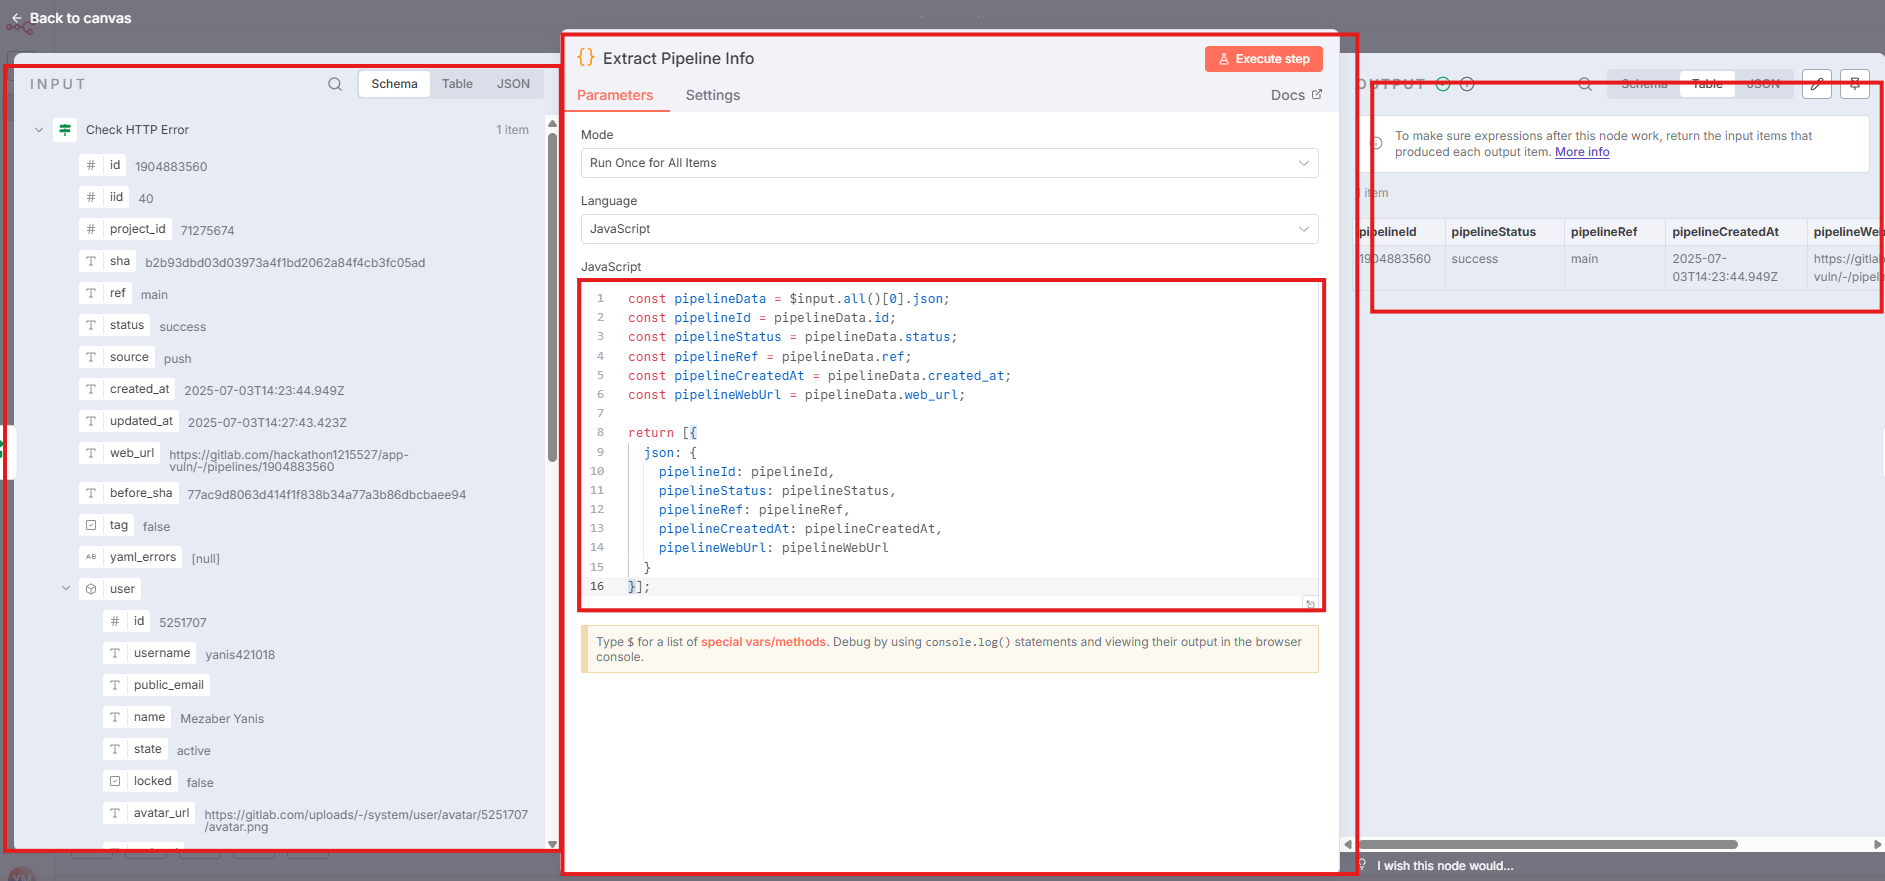Pin the output data with pin icon

tap(1855, 84)
